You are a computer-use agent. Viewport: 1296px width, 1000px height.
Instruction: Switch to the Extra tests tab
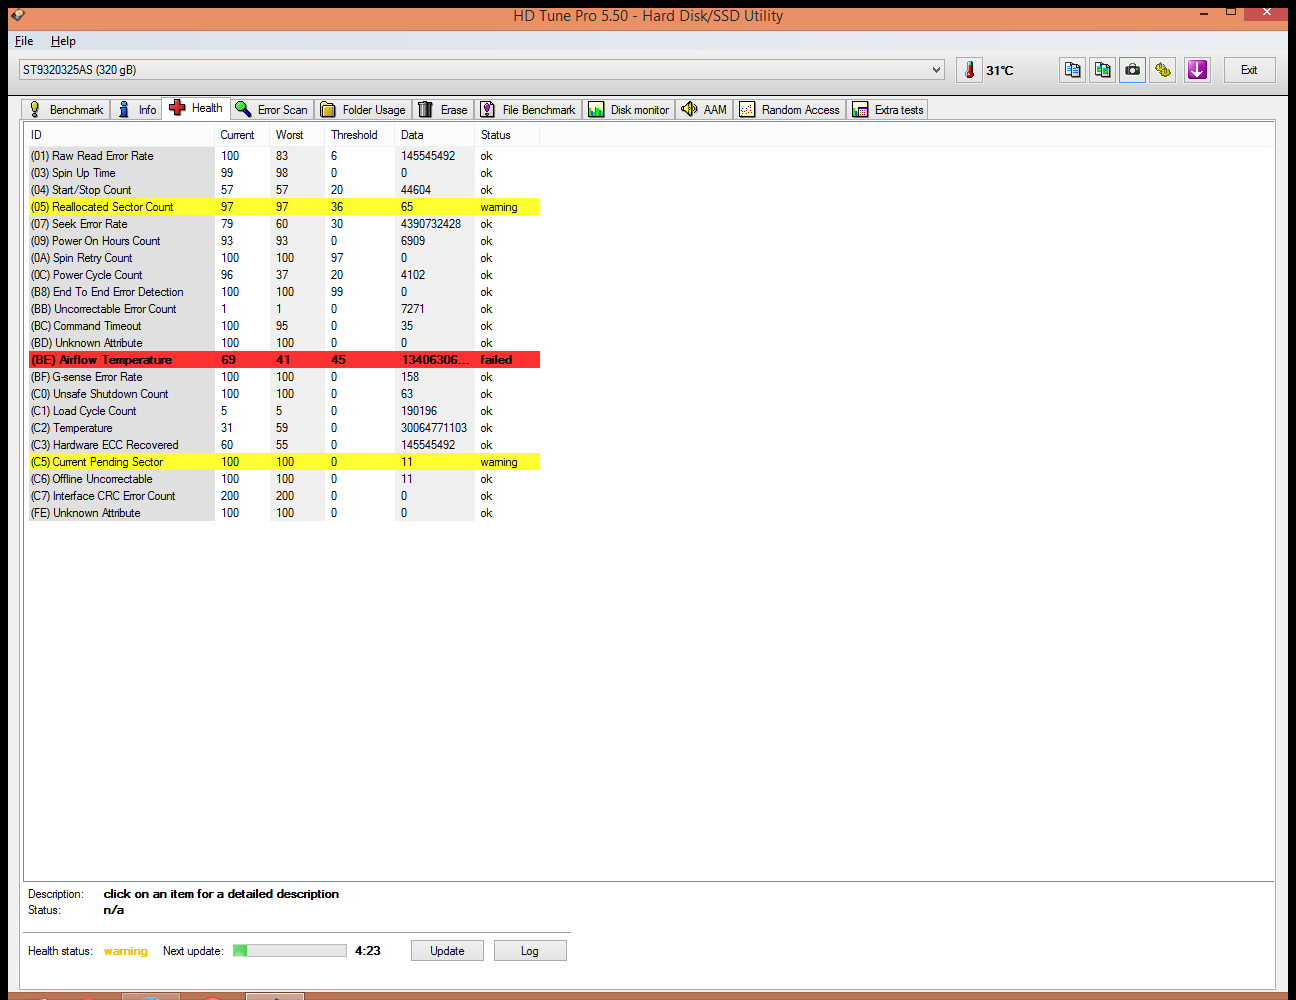point(888,110)
